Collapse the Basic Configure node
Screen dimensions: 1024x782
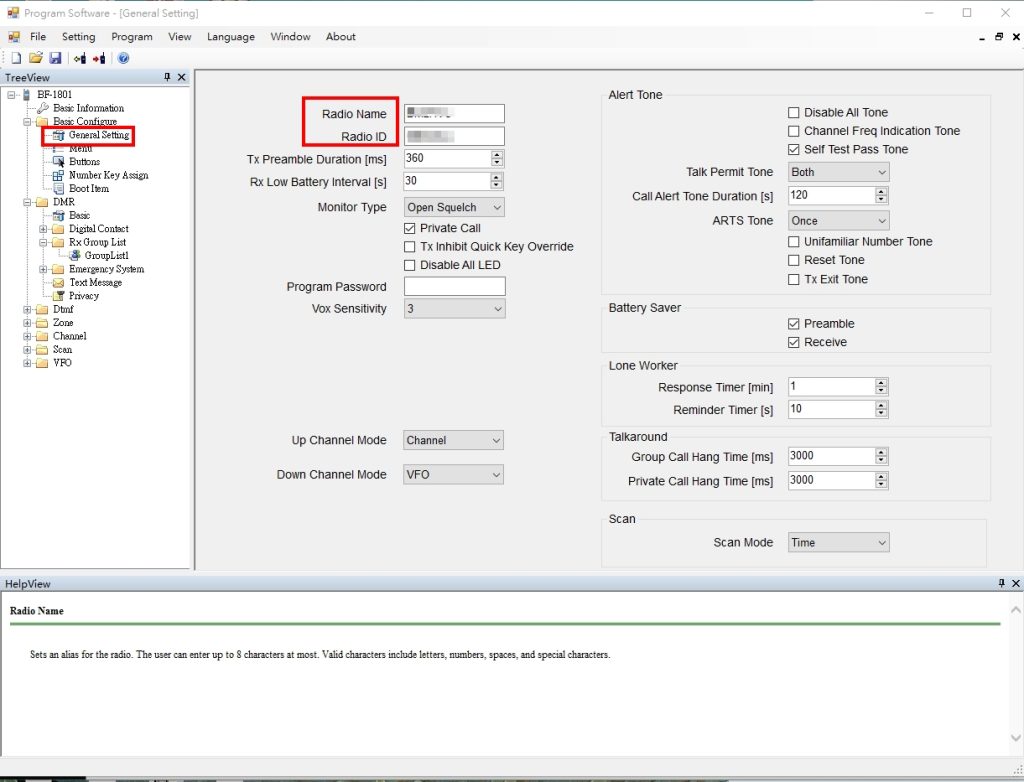click(27, 122)
